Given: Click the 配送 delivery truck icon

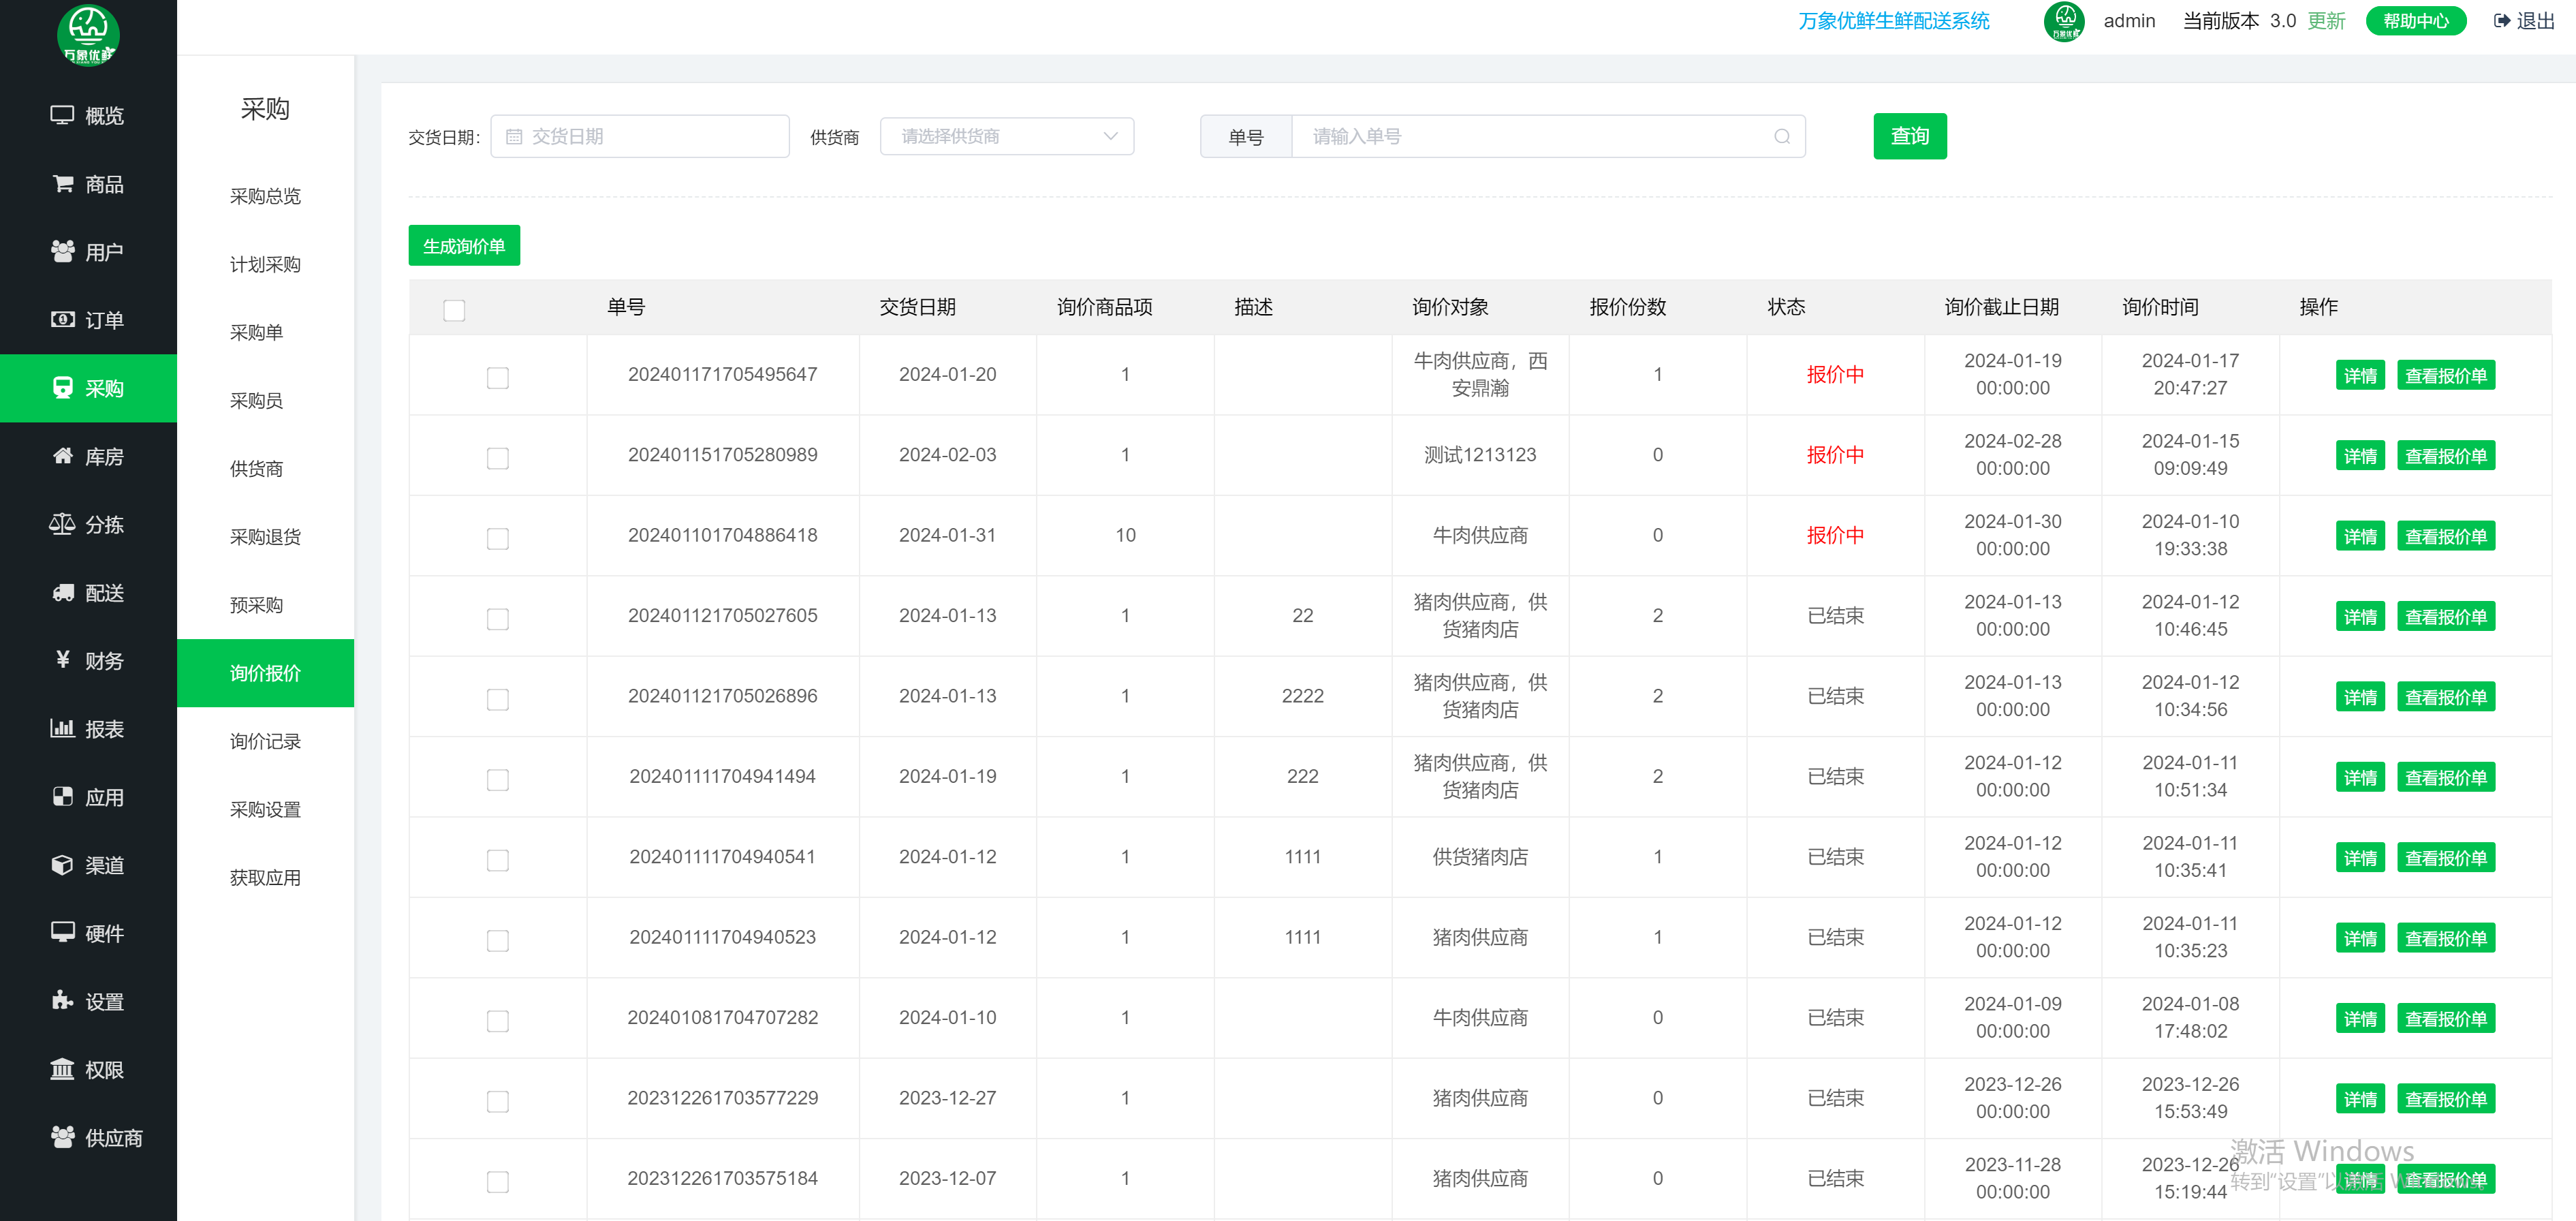Looking at the screenshot, I should coord(62,592).
